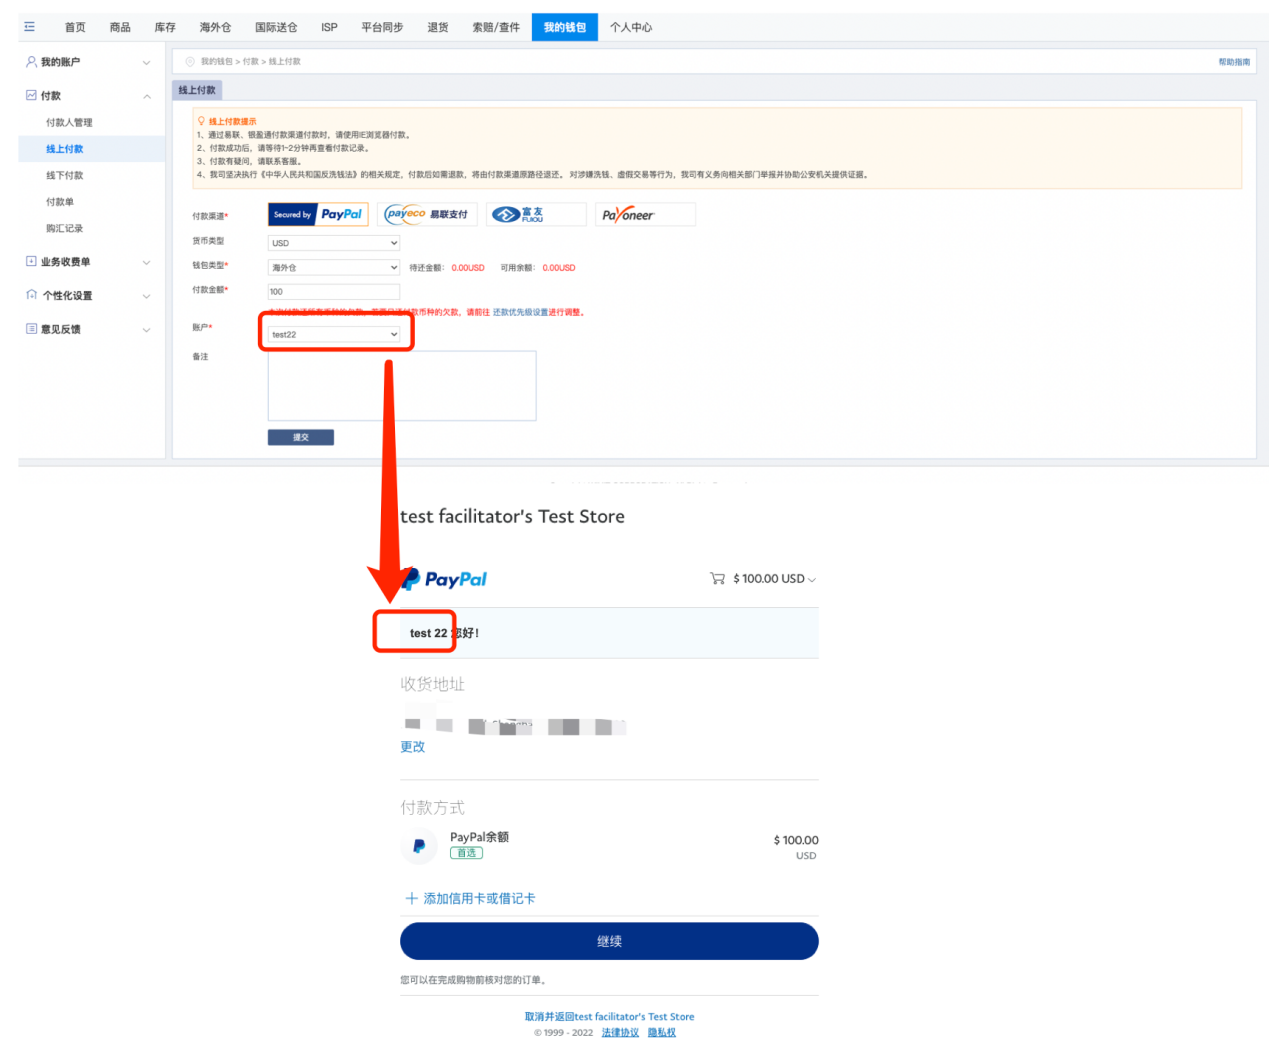The image size is (1269, 1049).
Task: Open the 法律协议 footer link
Action: 620,1033
